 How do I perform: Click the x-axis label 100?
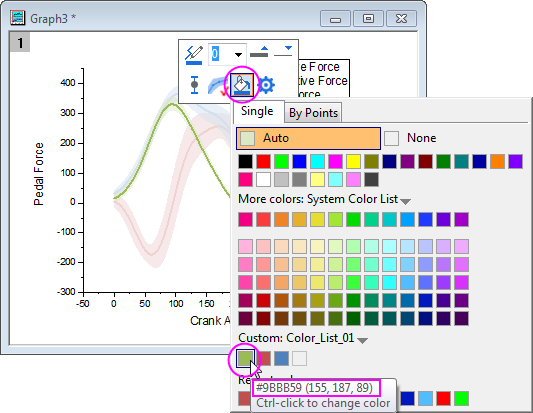(x=176, y=304)
